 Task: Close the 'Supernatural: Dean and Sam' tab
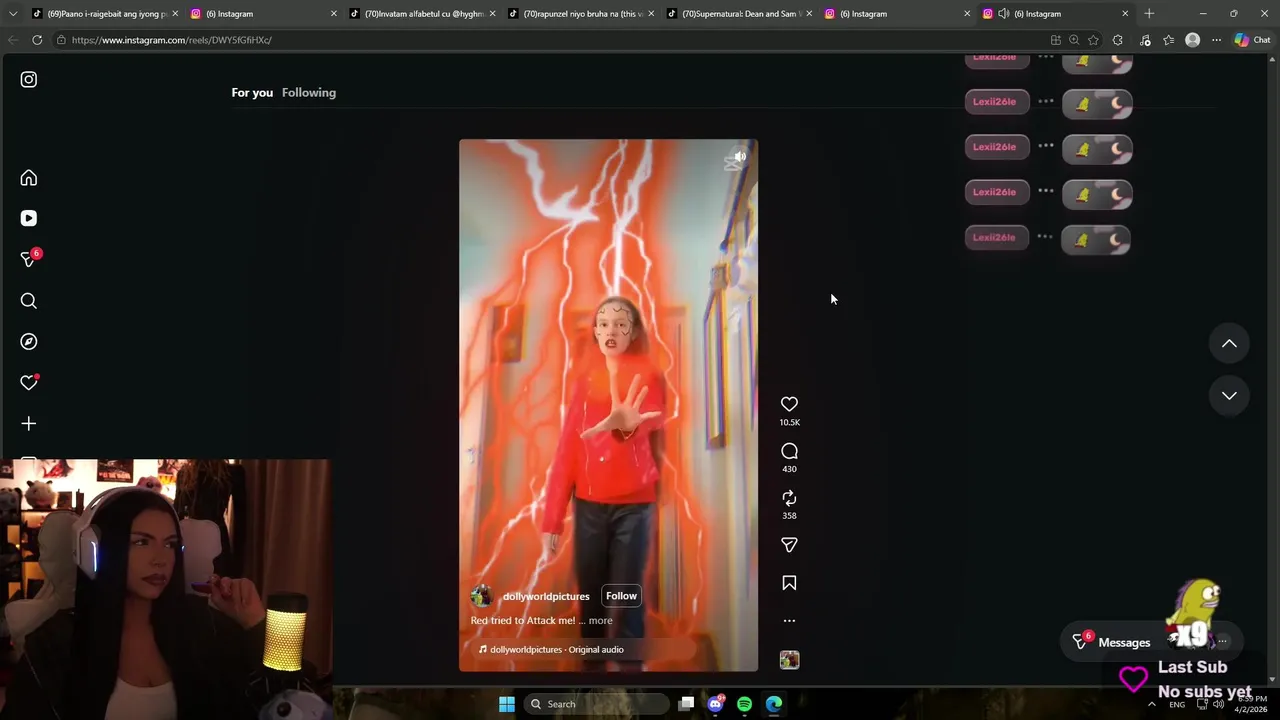click(x=809, y=14)
